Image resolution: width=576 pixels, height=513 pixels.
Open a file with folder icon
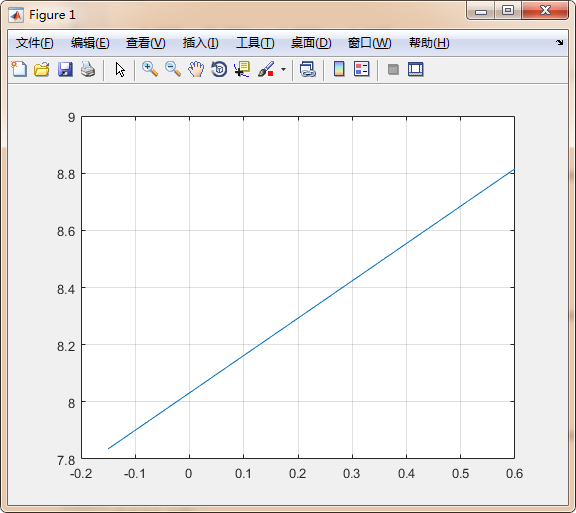click(42, 69)
